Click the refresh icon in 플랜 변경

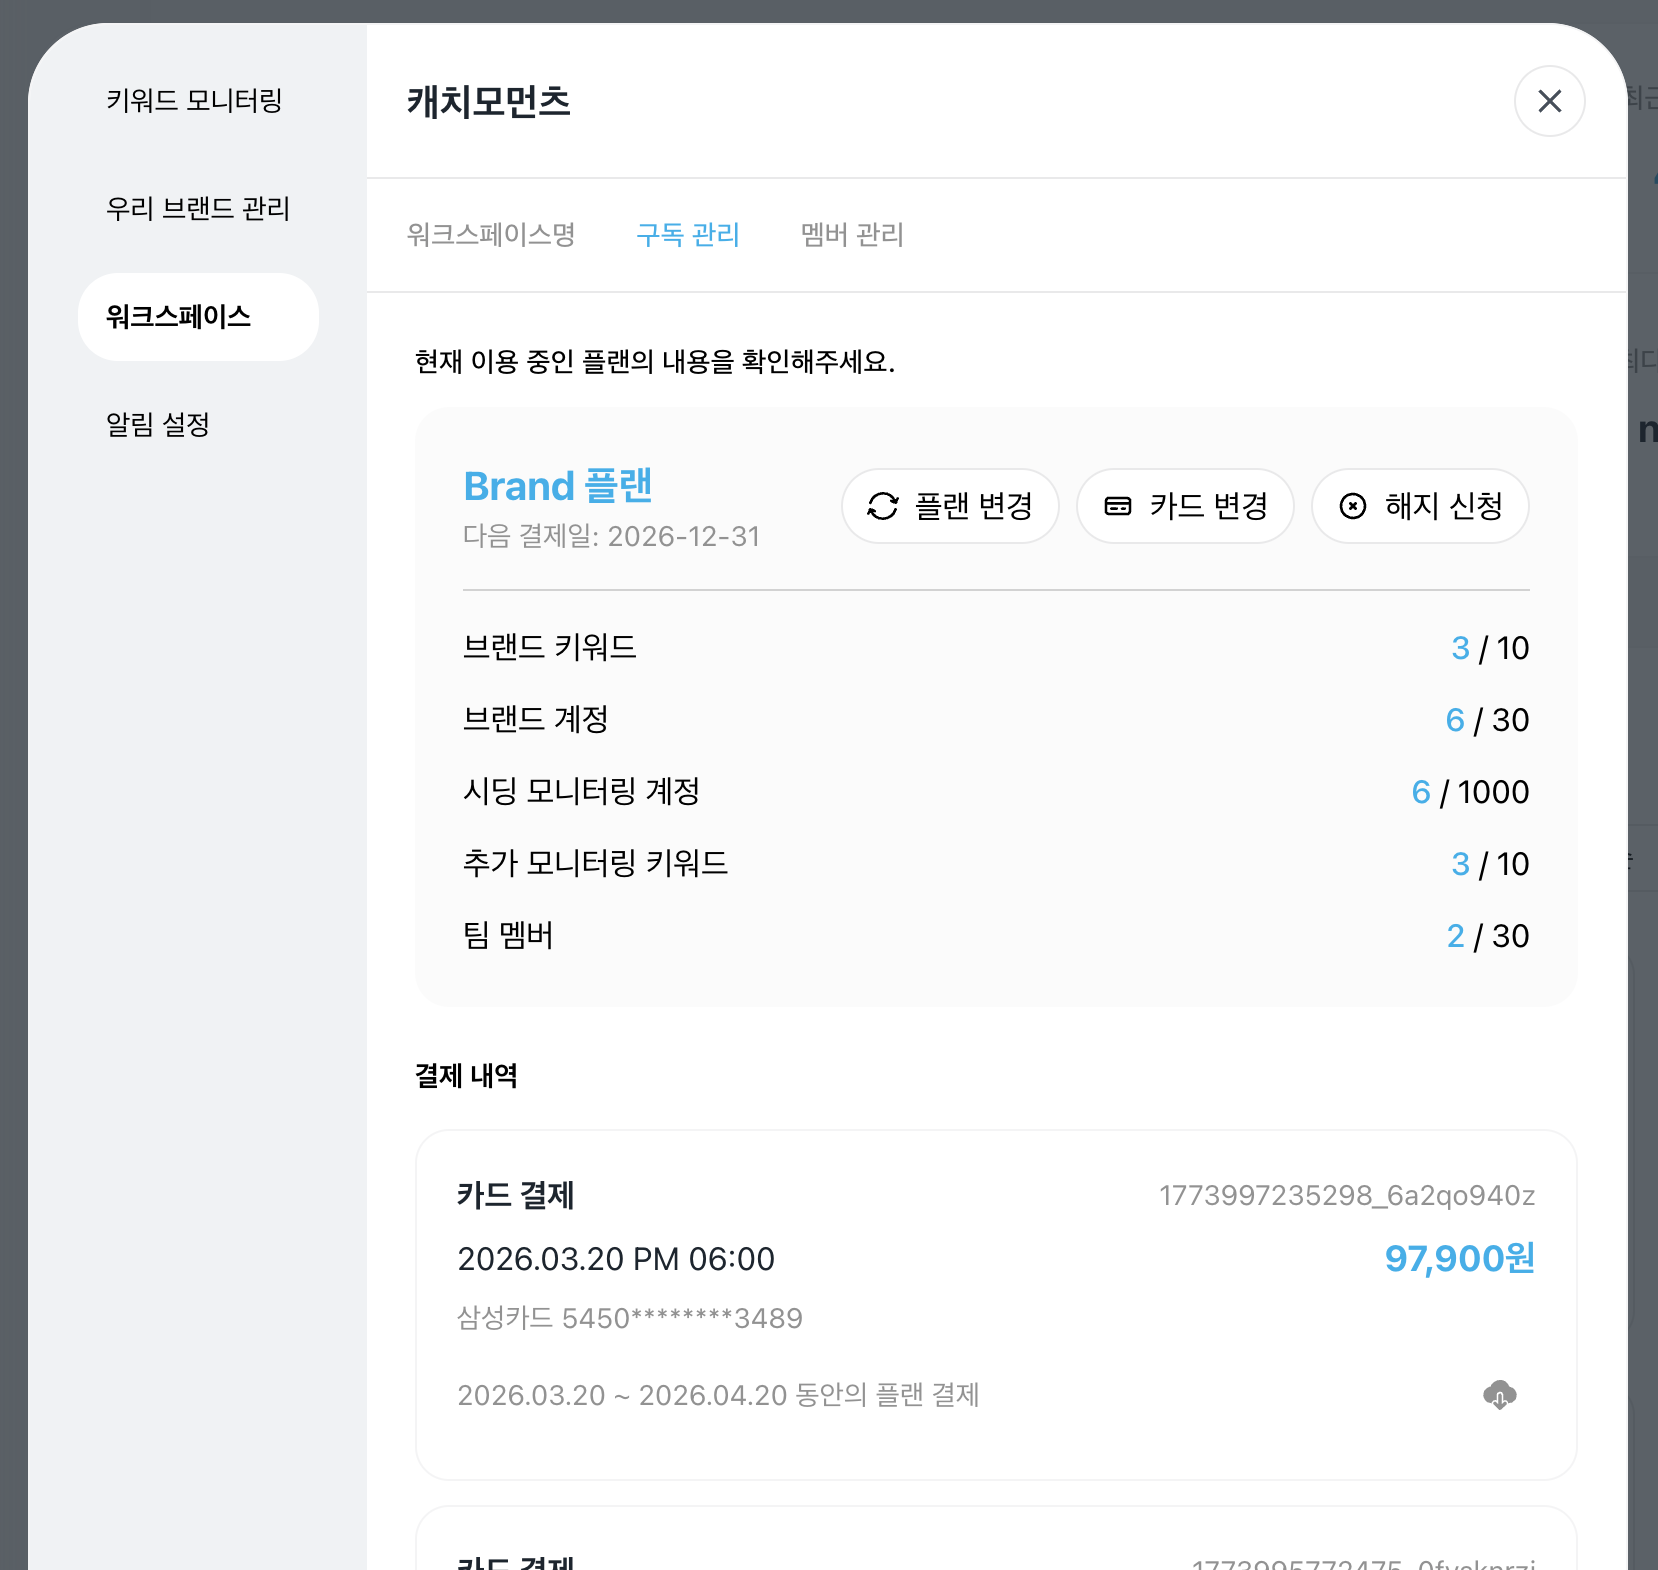click(882, 506)
